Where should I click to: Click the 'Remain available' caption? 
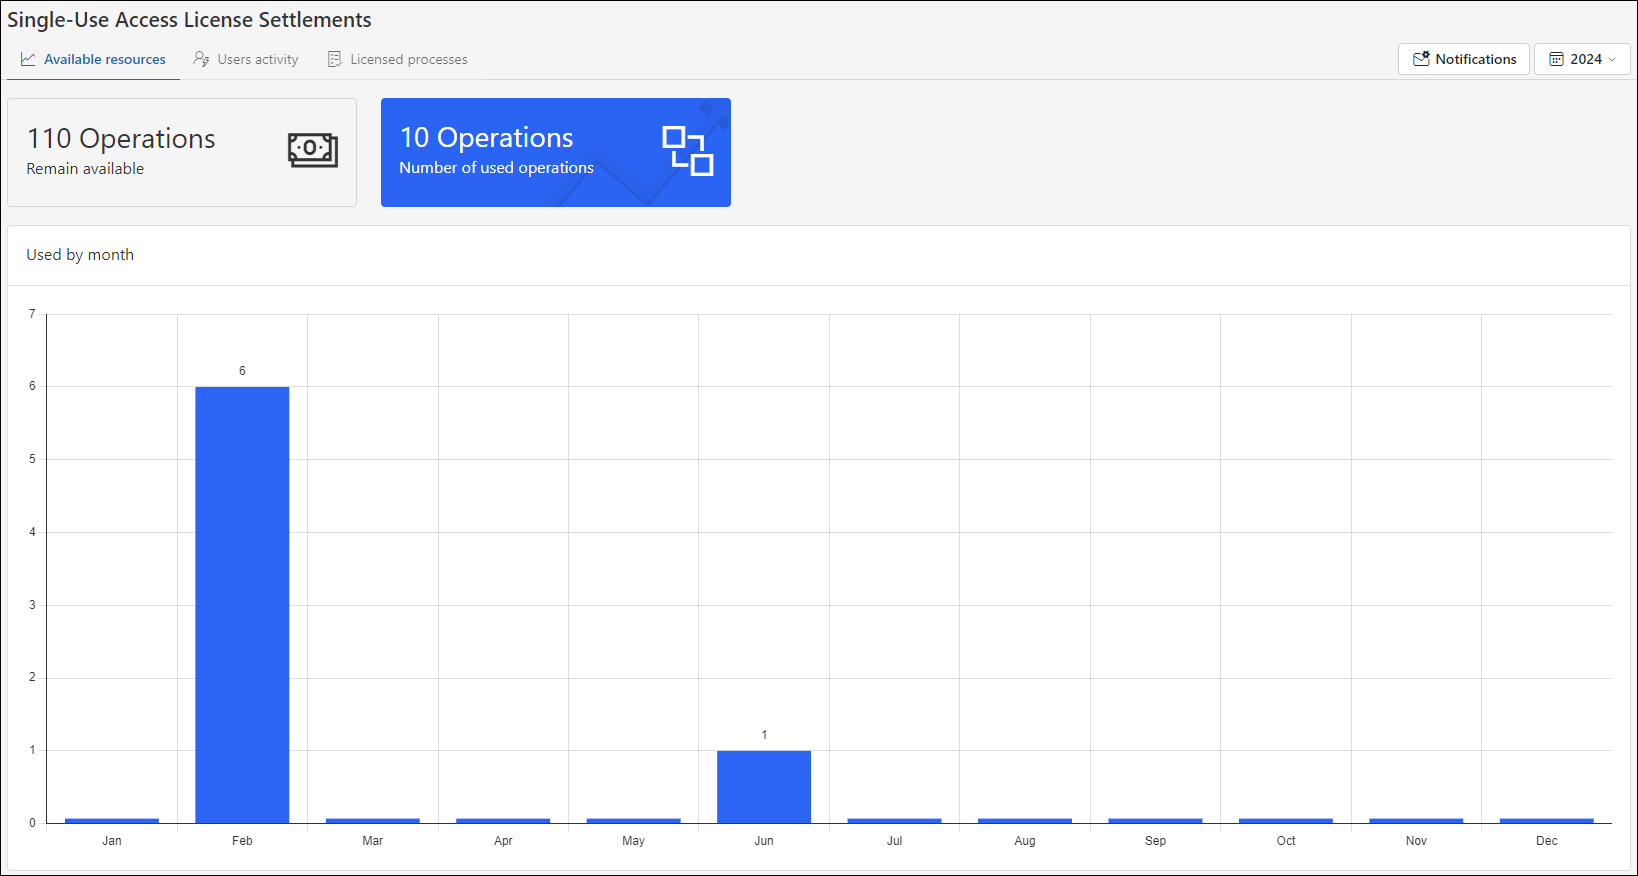[x=85, y=169]
